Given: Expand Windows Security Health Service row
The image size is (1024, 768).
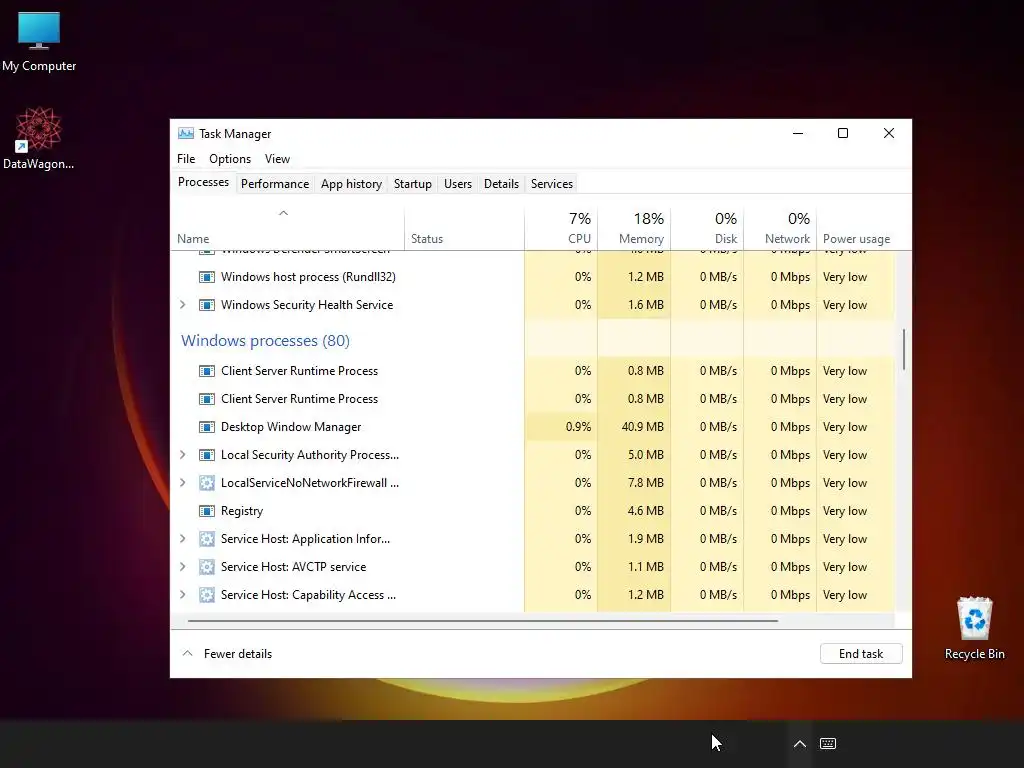Looking at the screenshot, I should pyautogui.click(x=183, y=305).
